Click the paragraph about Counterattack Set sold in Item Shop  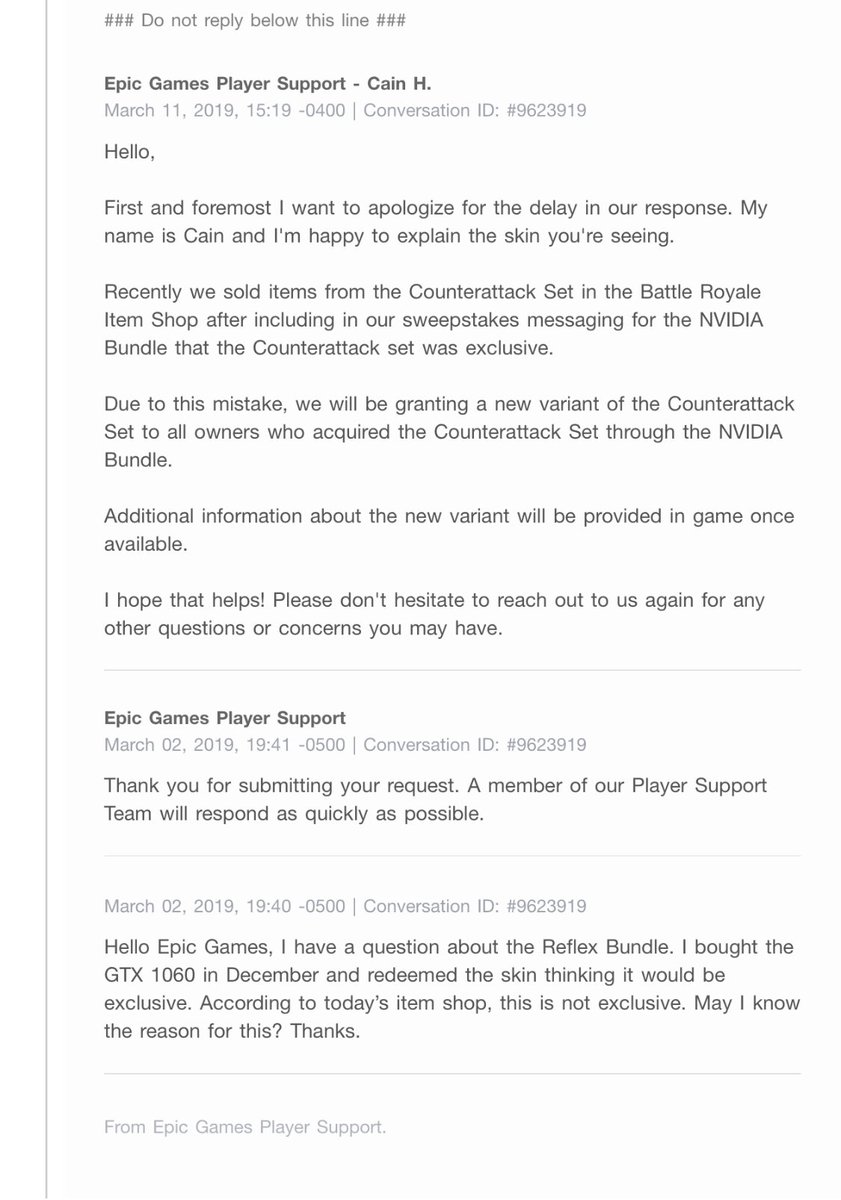click(x=437, y=320)
